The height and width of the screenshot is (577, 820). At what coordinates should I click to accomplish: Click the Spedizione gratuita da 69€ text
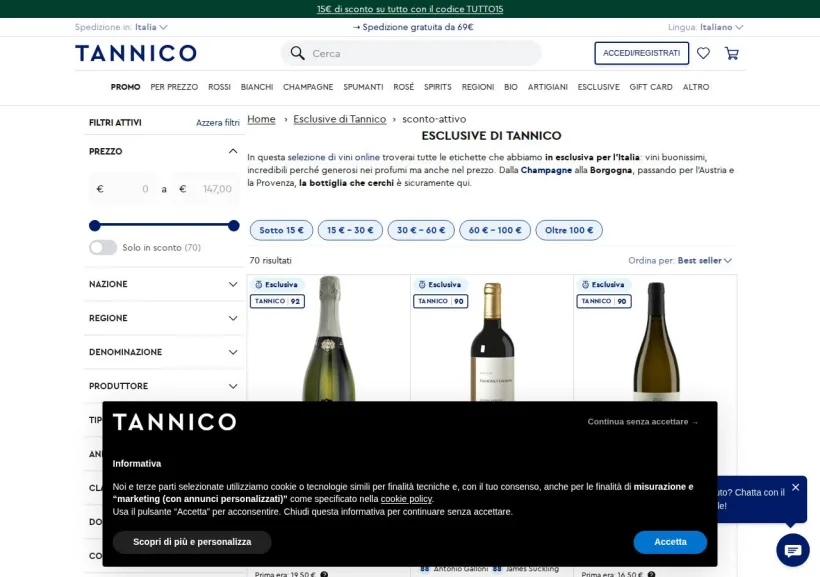point(413,27)
